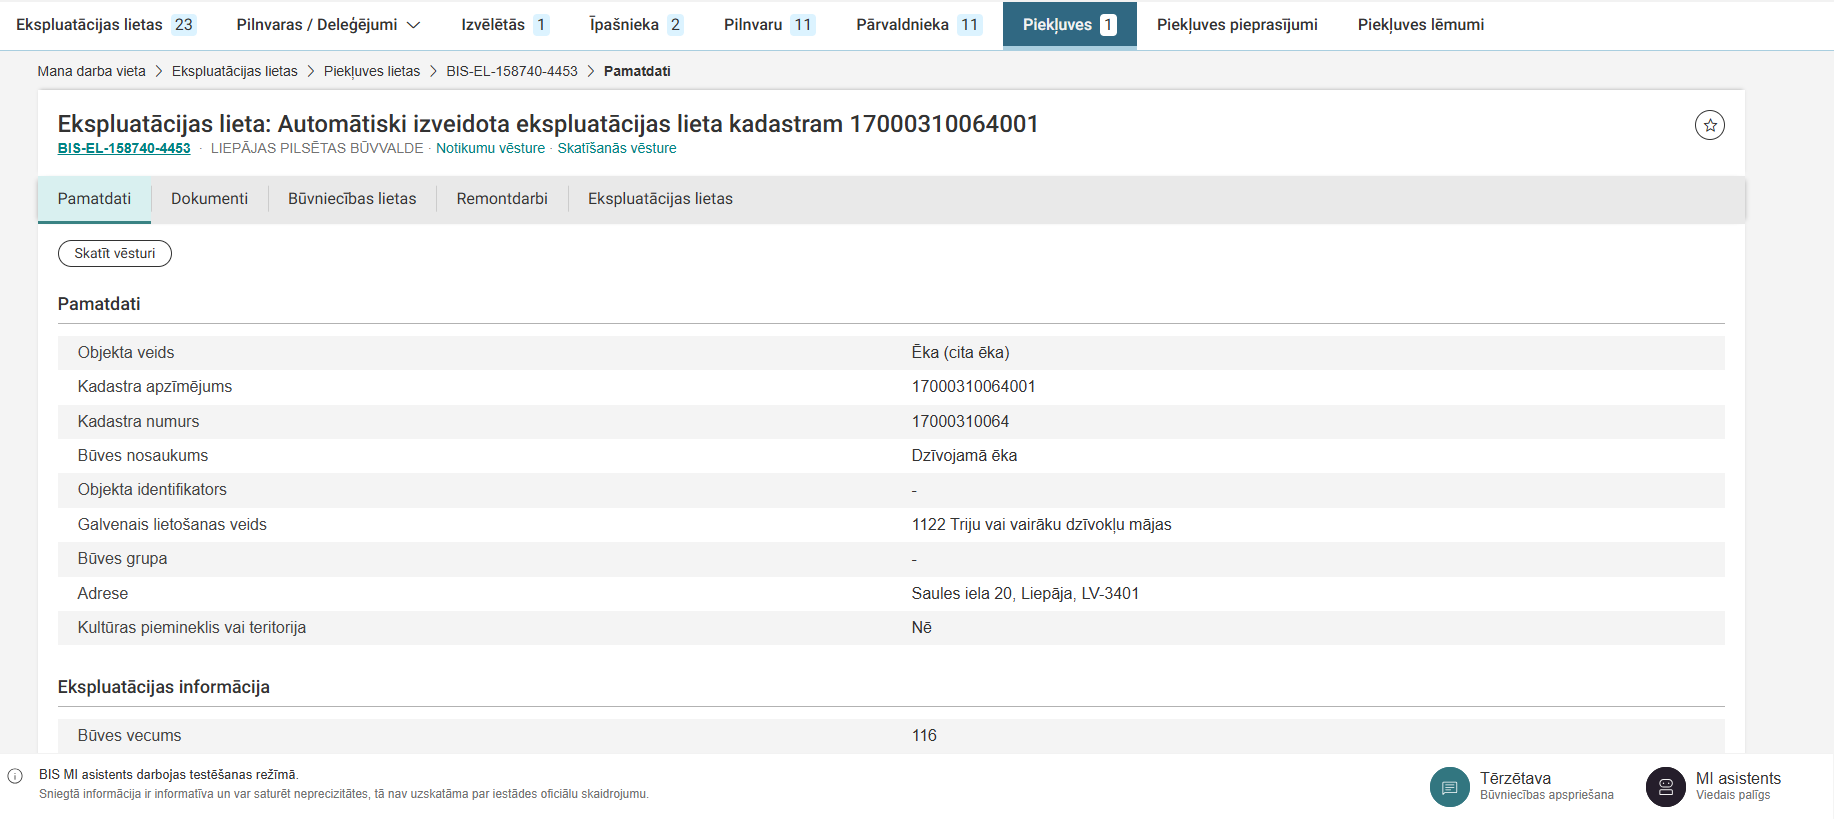Open the BIS-EL-158740-4453 case number link
1834x819 pixels.
(x=124, y=149)
